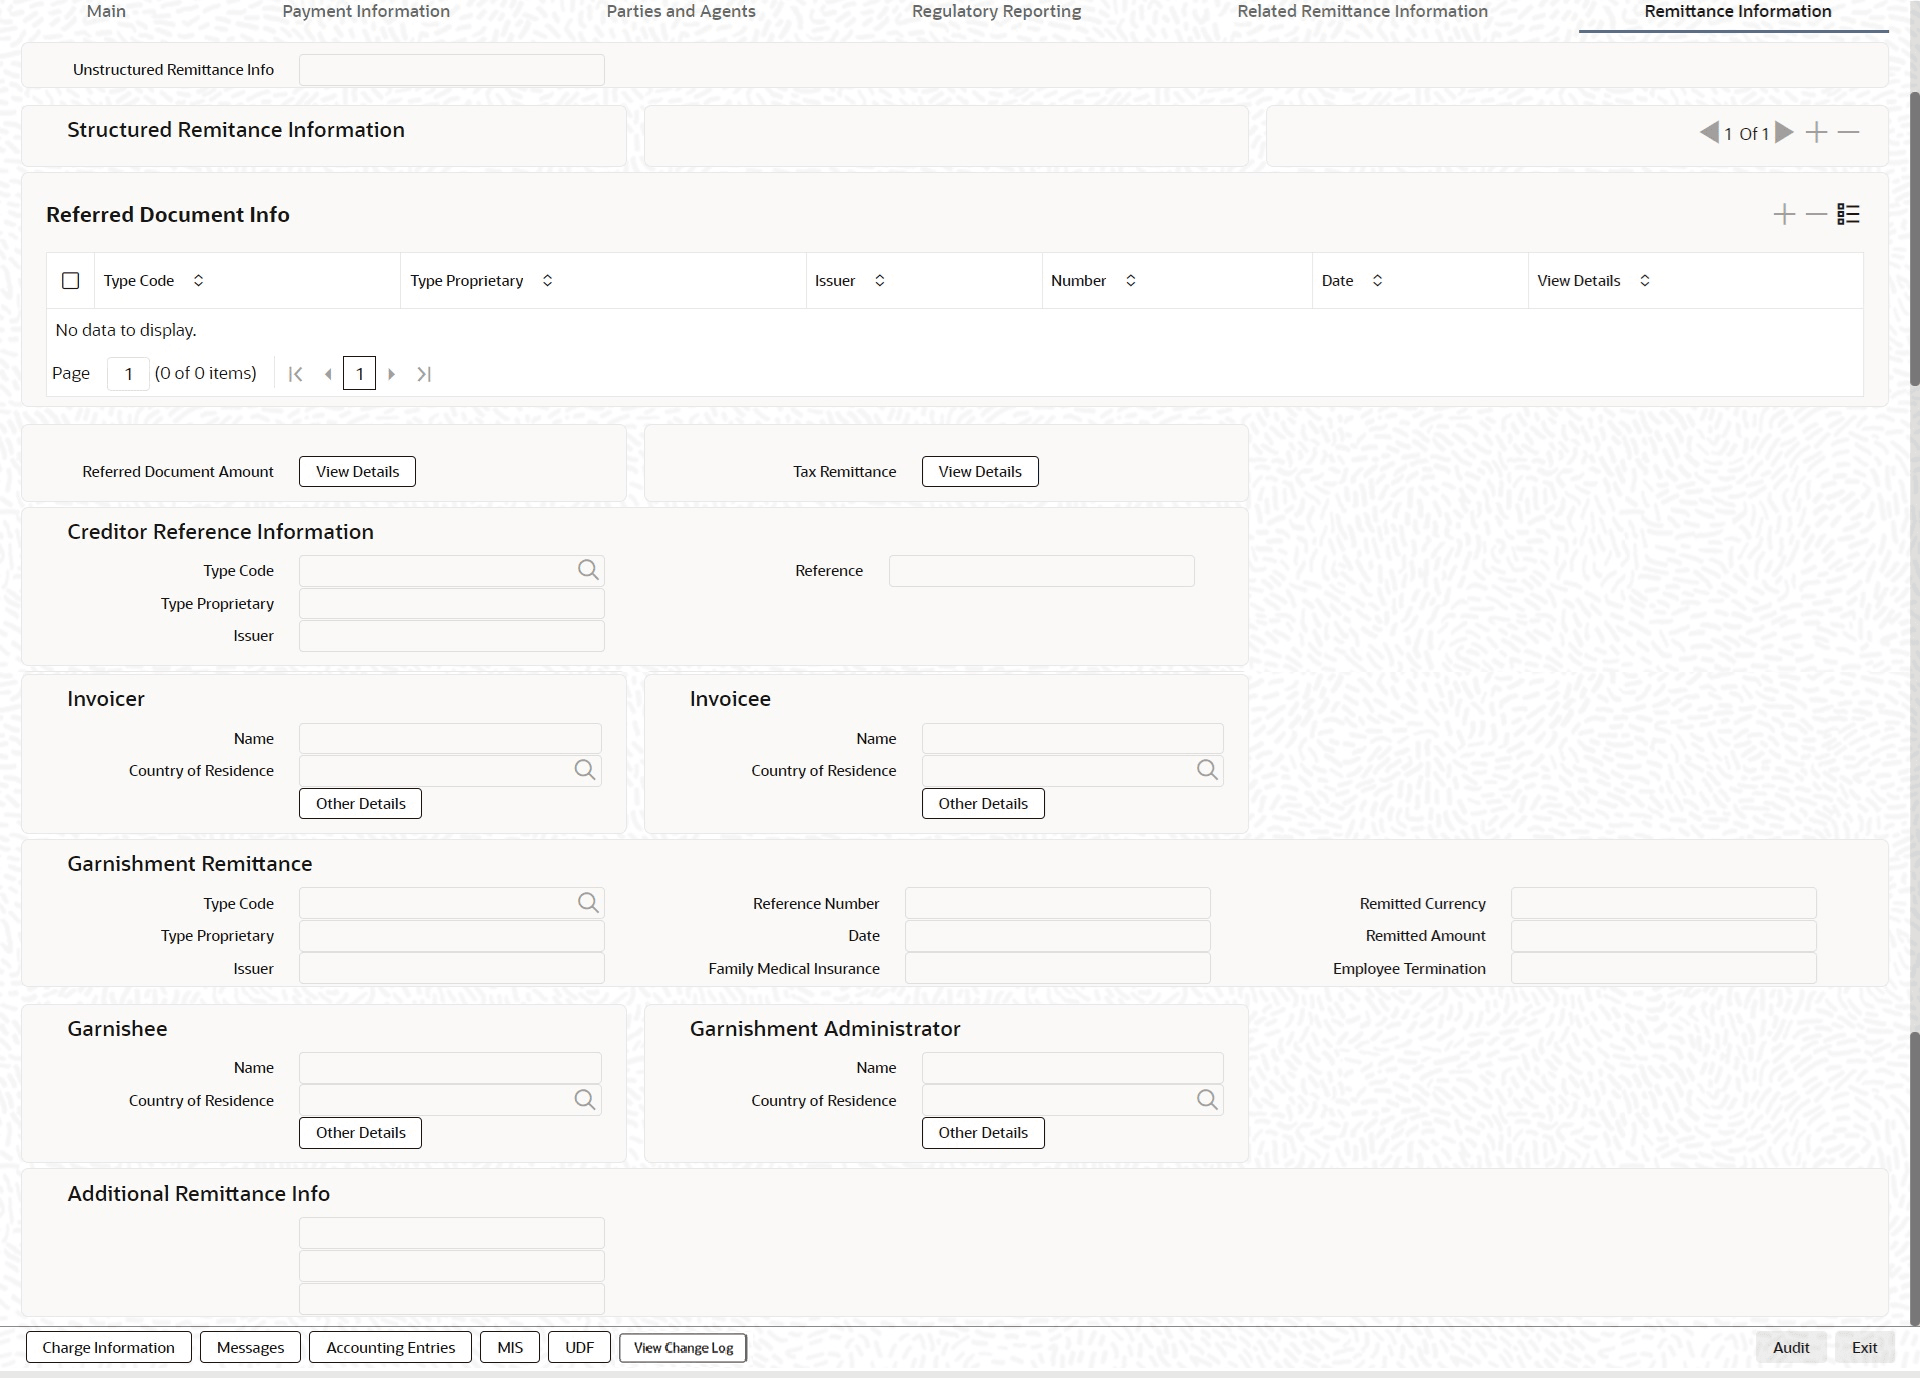Open the Garnishee Country of Residence lookup
Screen dimensions: 1920x1380
click(x=585, y=1100)
